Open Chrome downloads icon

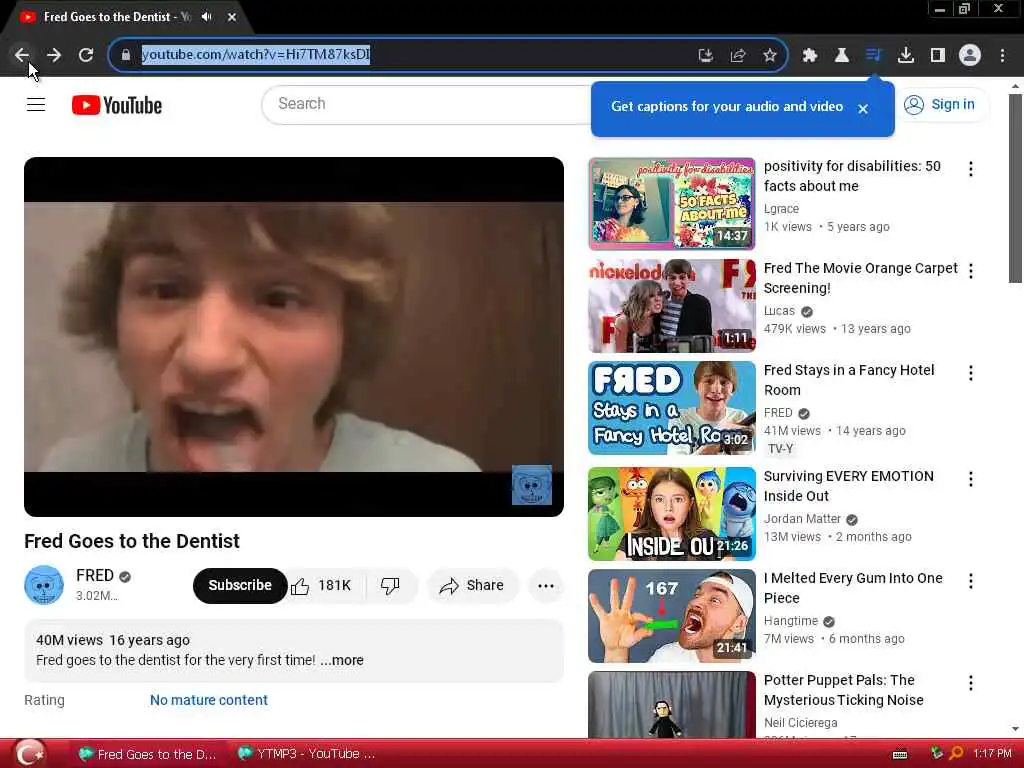pyautogui.click(x=906, y=56)
